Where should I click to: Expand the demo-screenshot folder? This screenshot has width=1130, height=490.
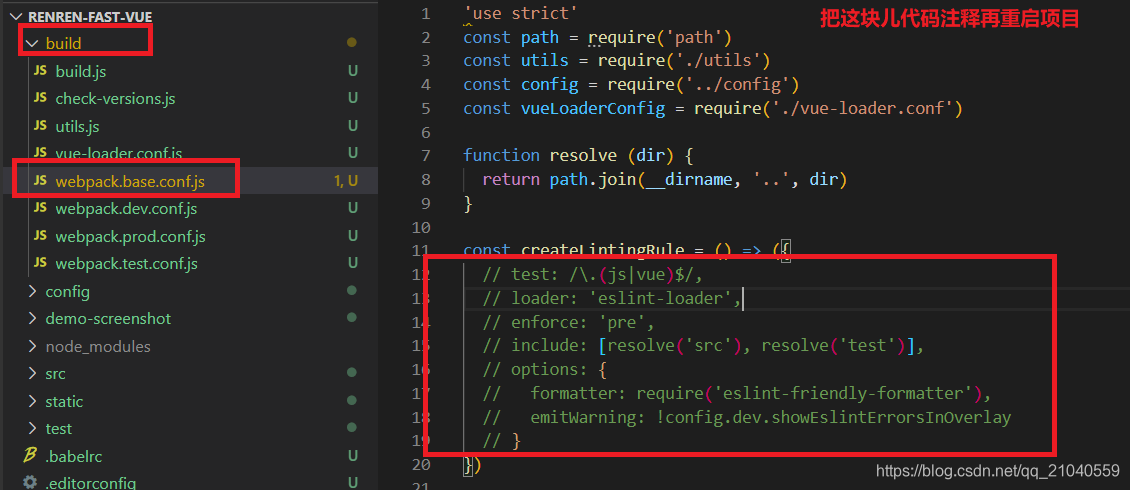32,318
